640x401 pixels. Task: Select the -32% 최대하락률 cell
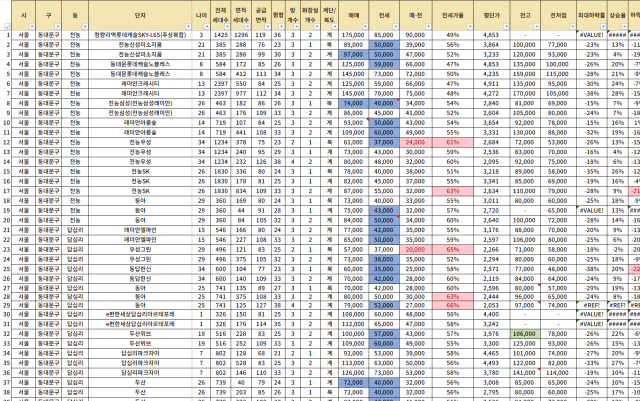pos(591,133)
